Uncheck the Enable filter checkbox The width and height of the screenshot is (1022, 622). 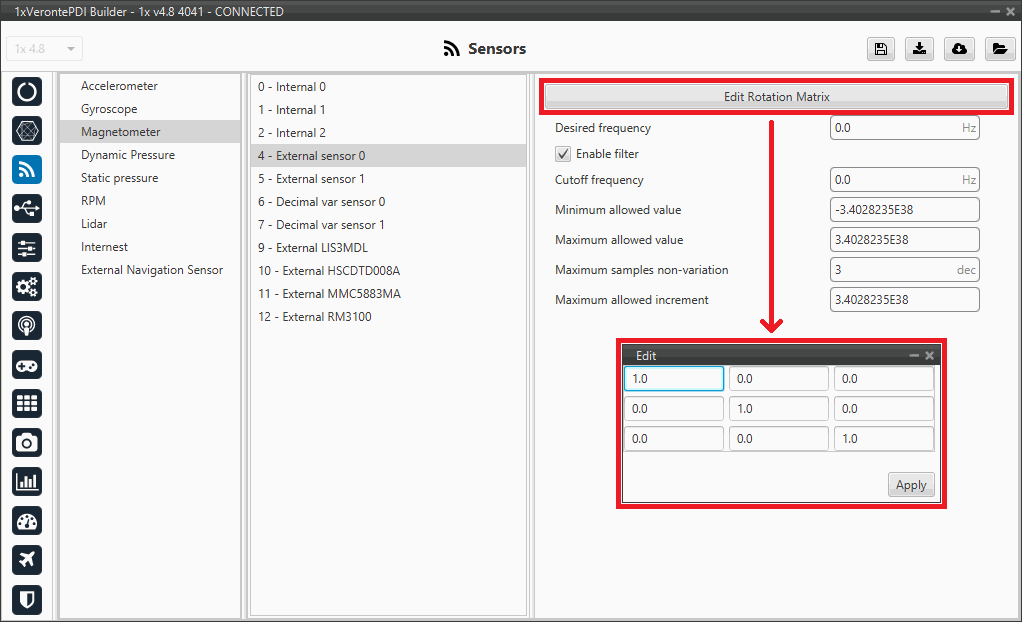click(563, 154)
